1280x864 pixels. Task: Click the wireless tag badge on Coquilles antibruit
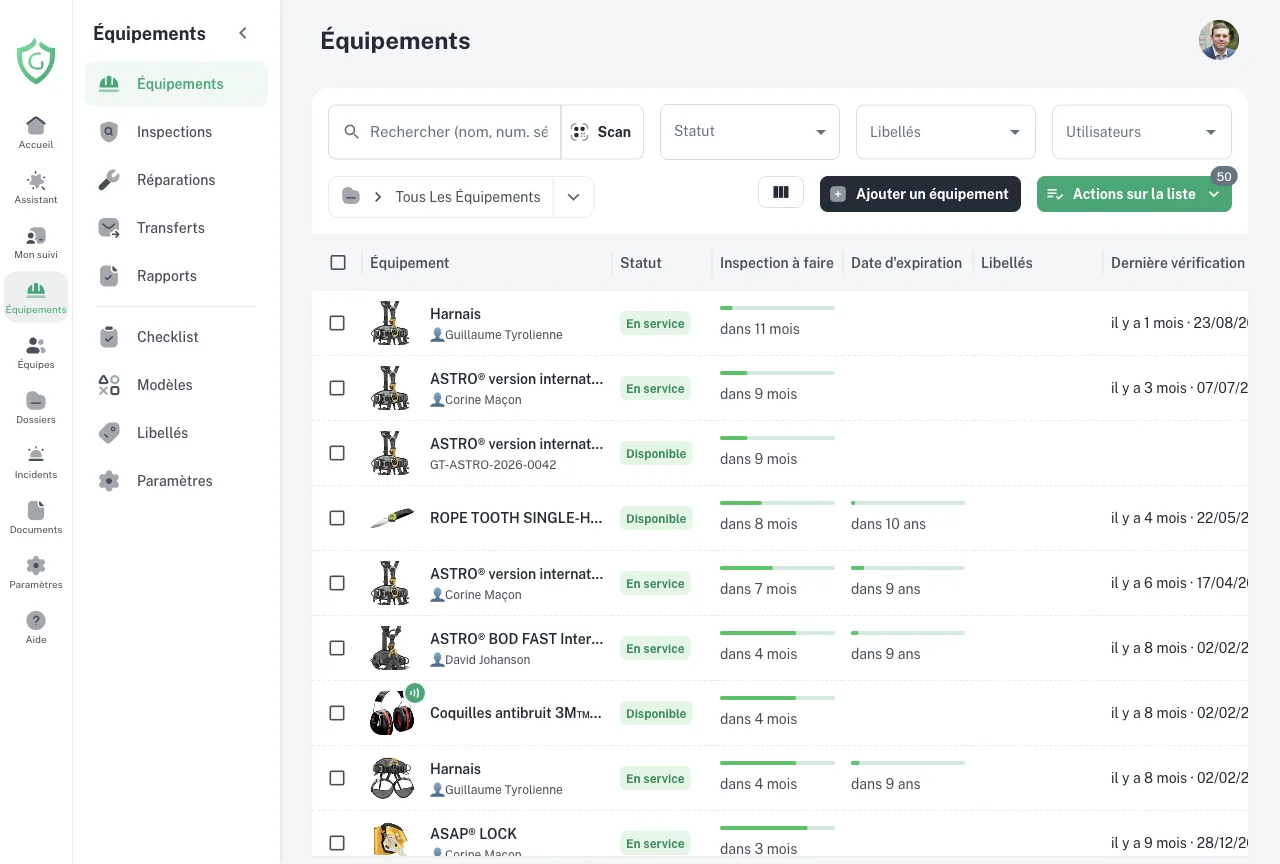click(415, 692)
